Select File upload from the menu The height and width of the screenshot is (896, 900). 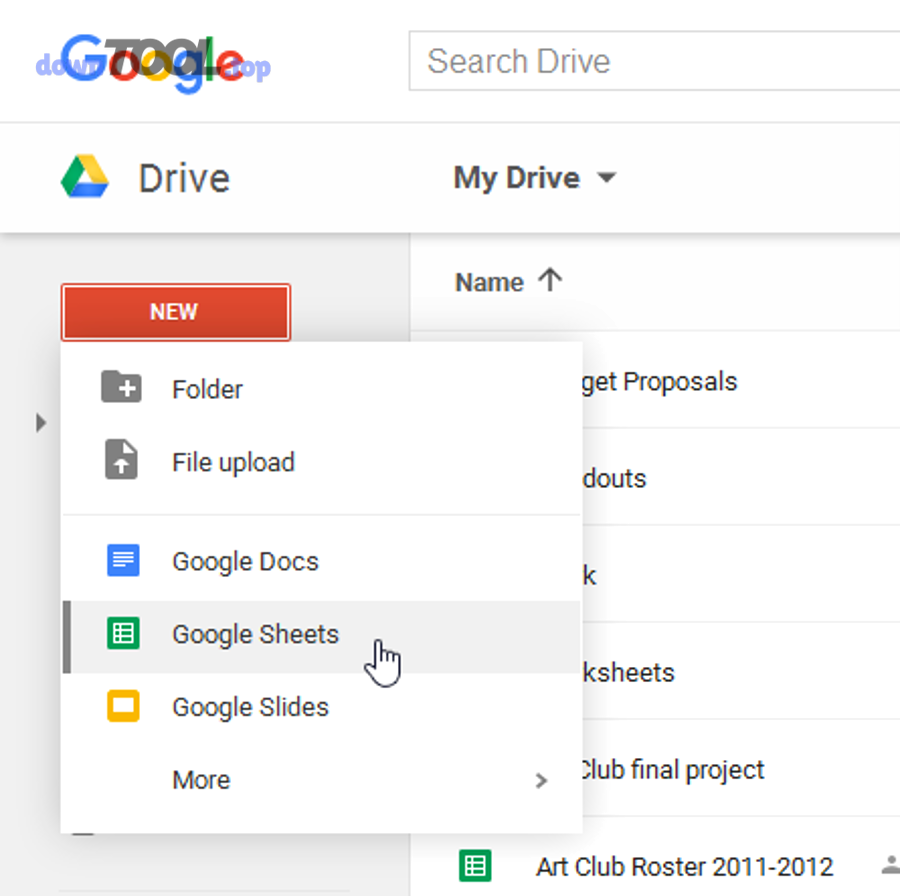234,462
